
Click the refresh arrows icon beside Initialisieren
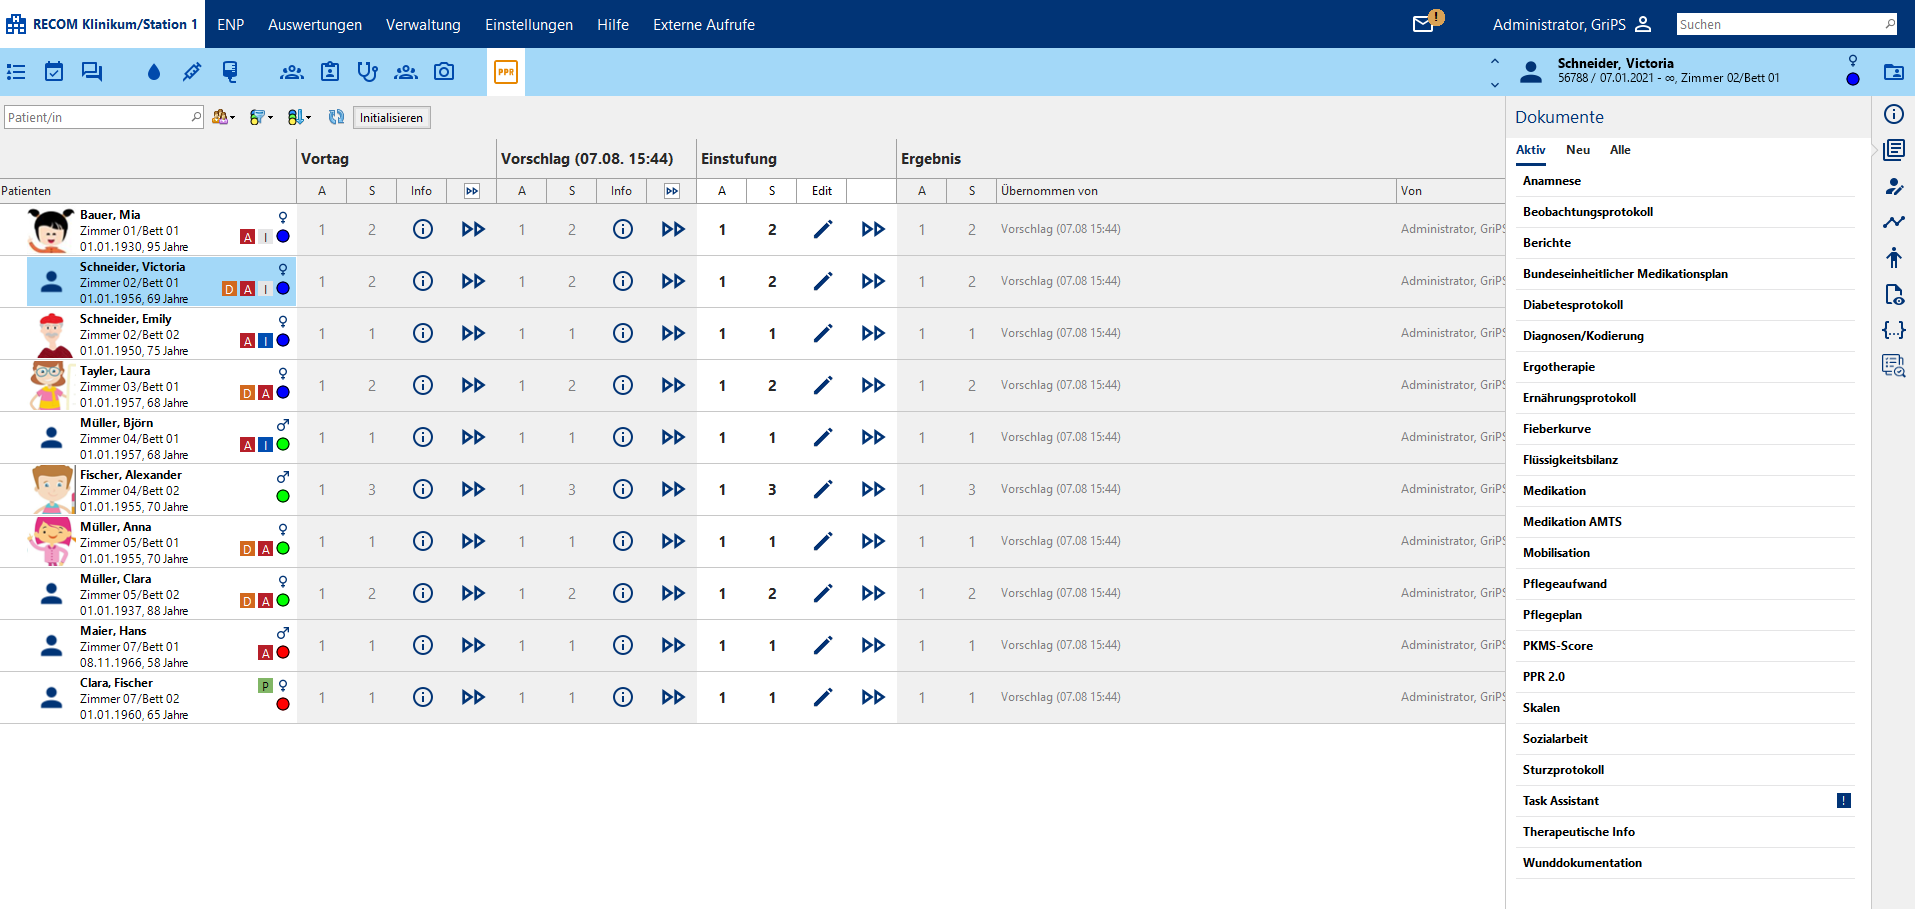[336, 118]
